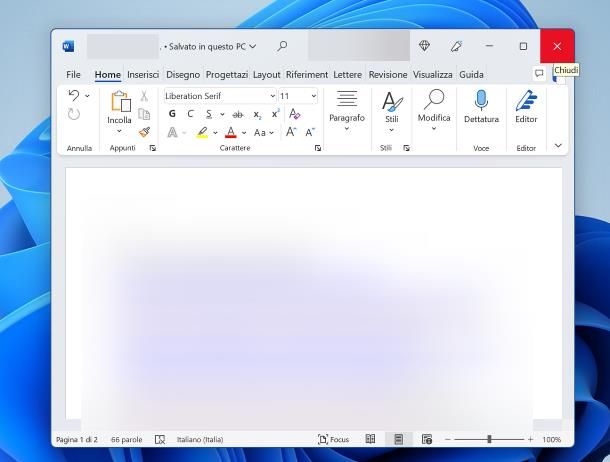Click the undo arrow icon
610x462 pixels.
(74, 96)
